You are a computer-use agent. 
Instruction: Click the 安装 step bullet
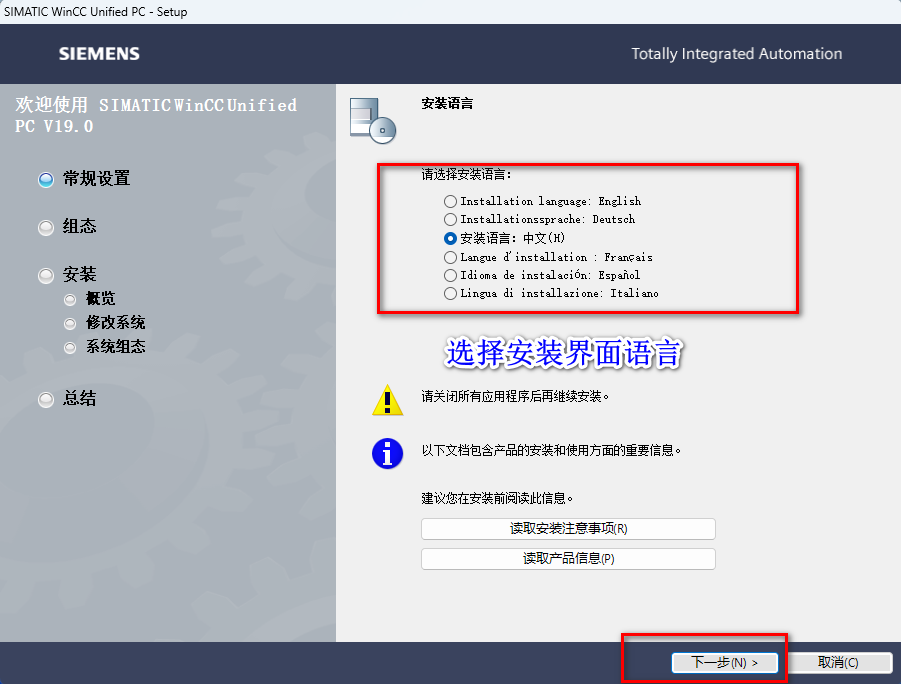(x=46, y=275)
